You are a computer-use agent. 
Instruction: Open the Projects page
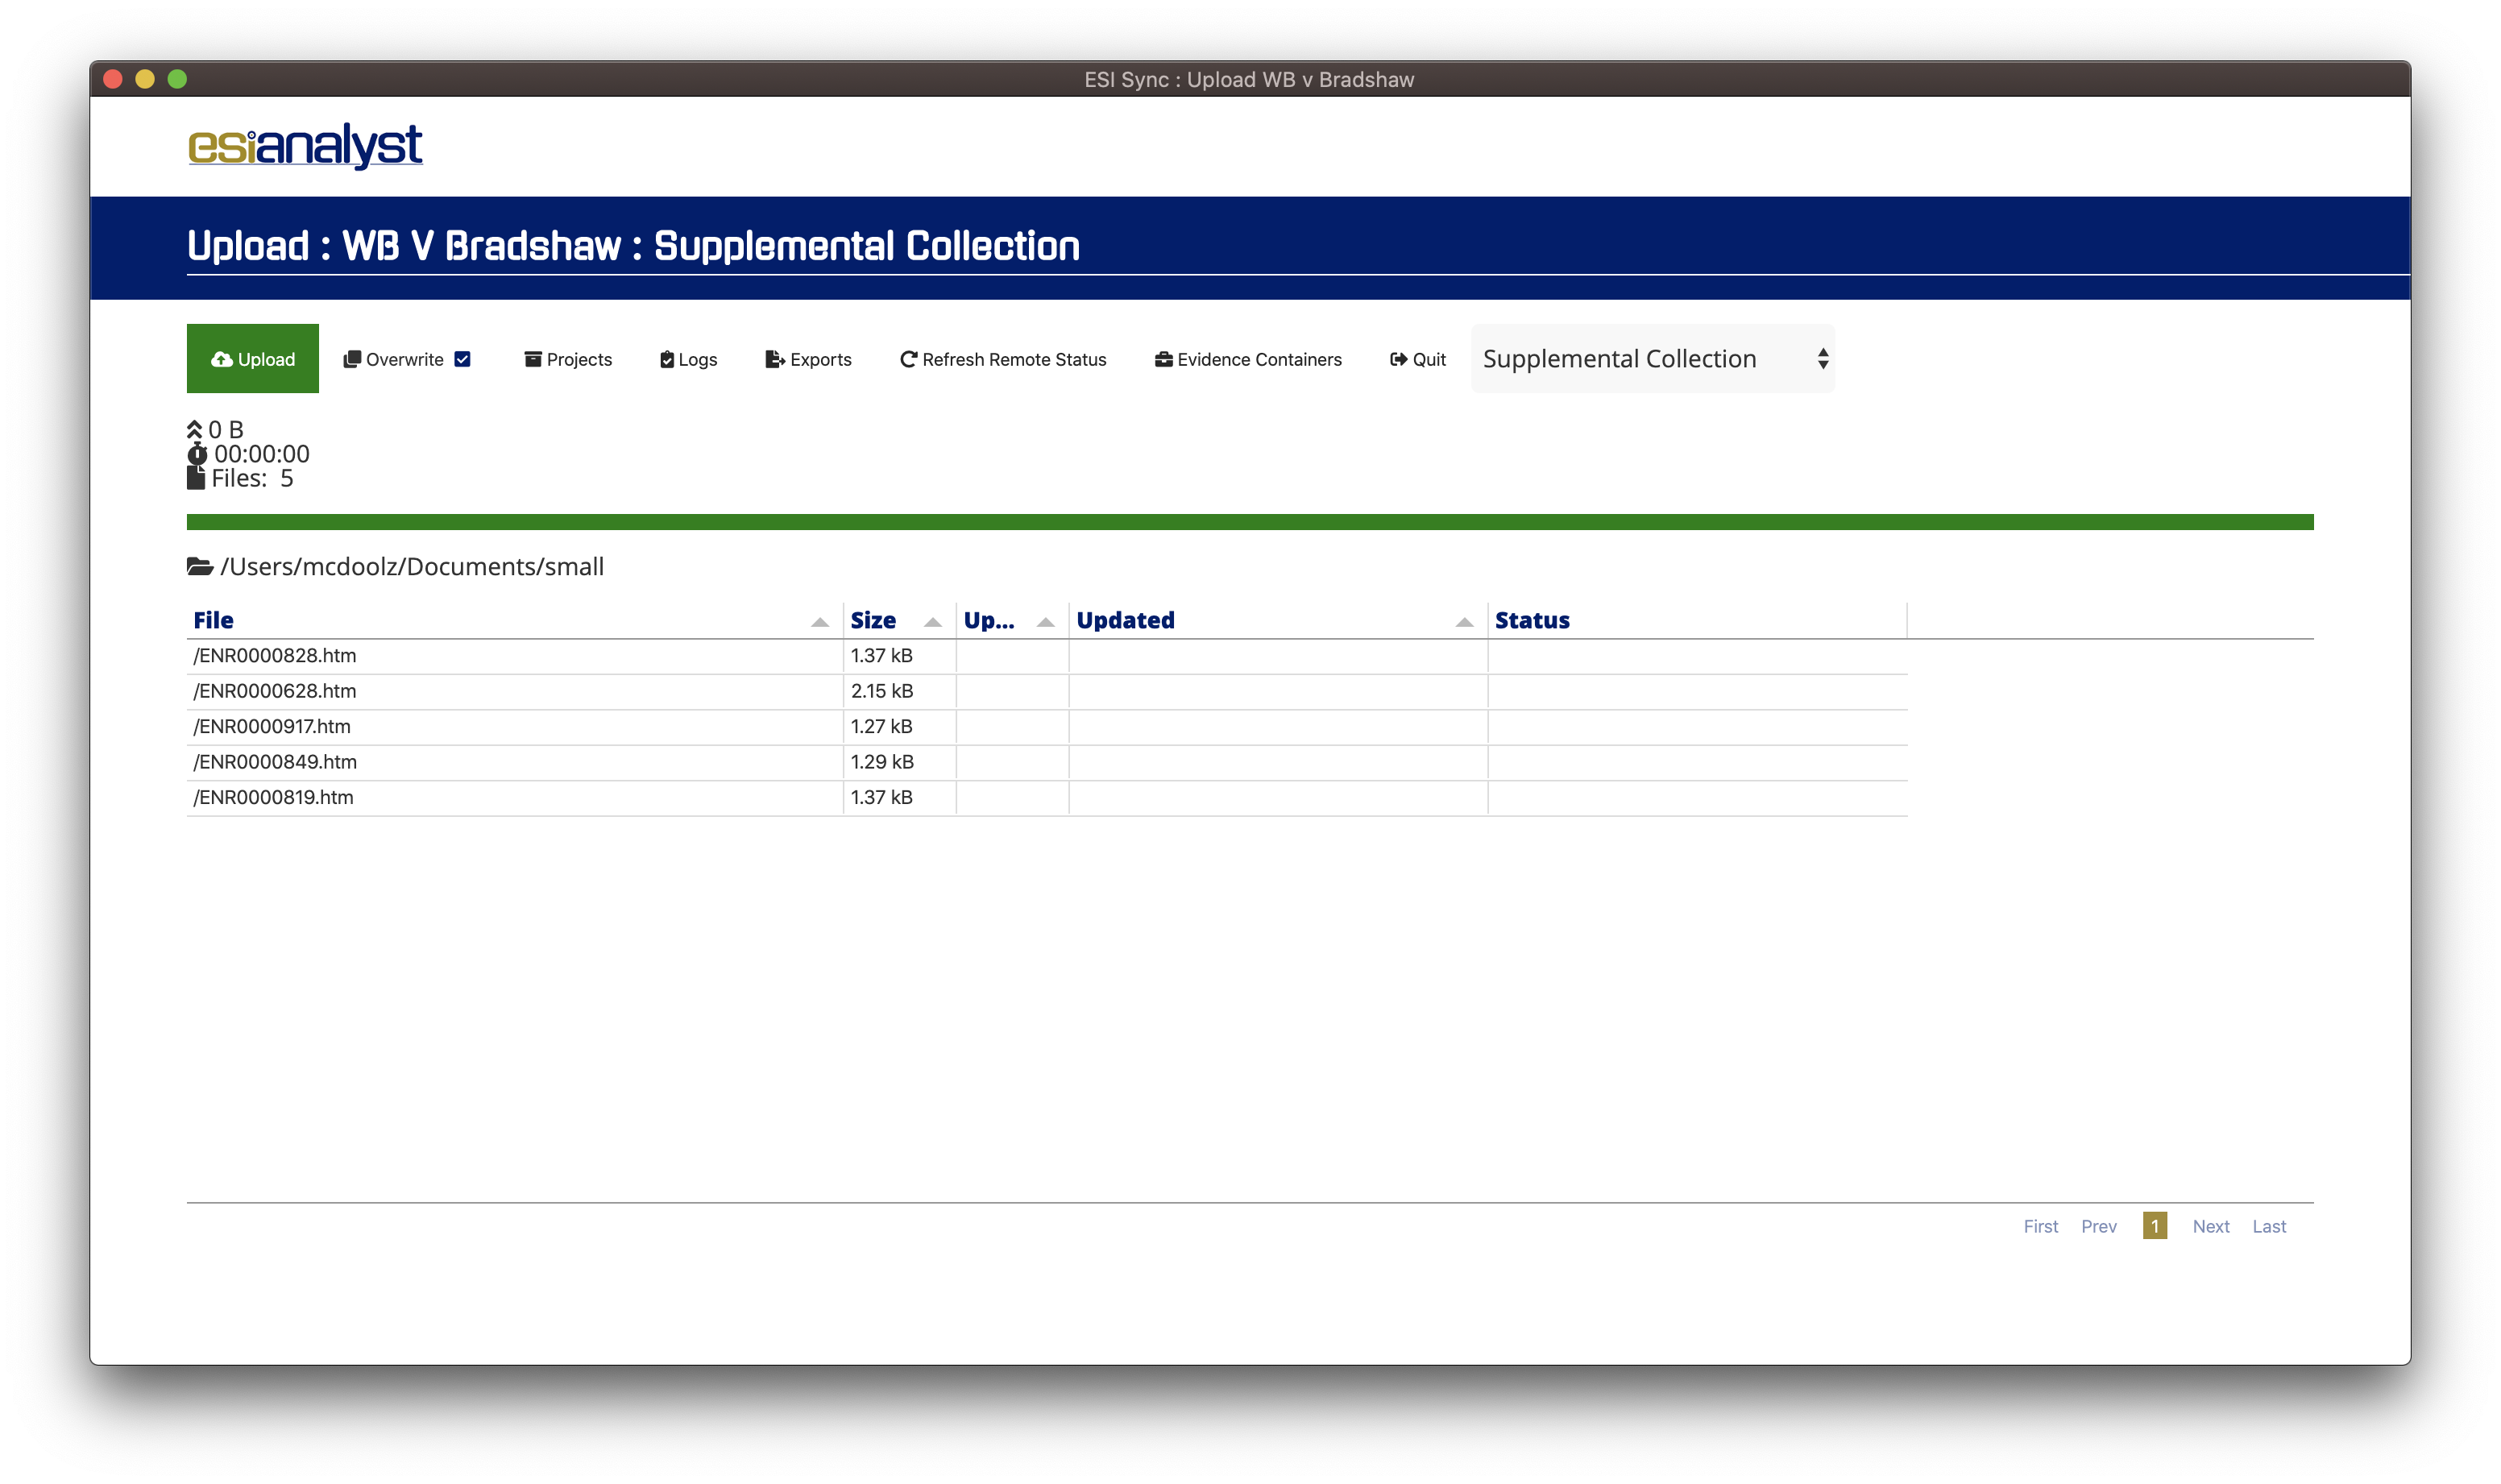[x=568, y=359]
